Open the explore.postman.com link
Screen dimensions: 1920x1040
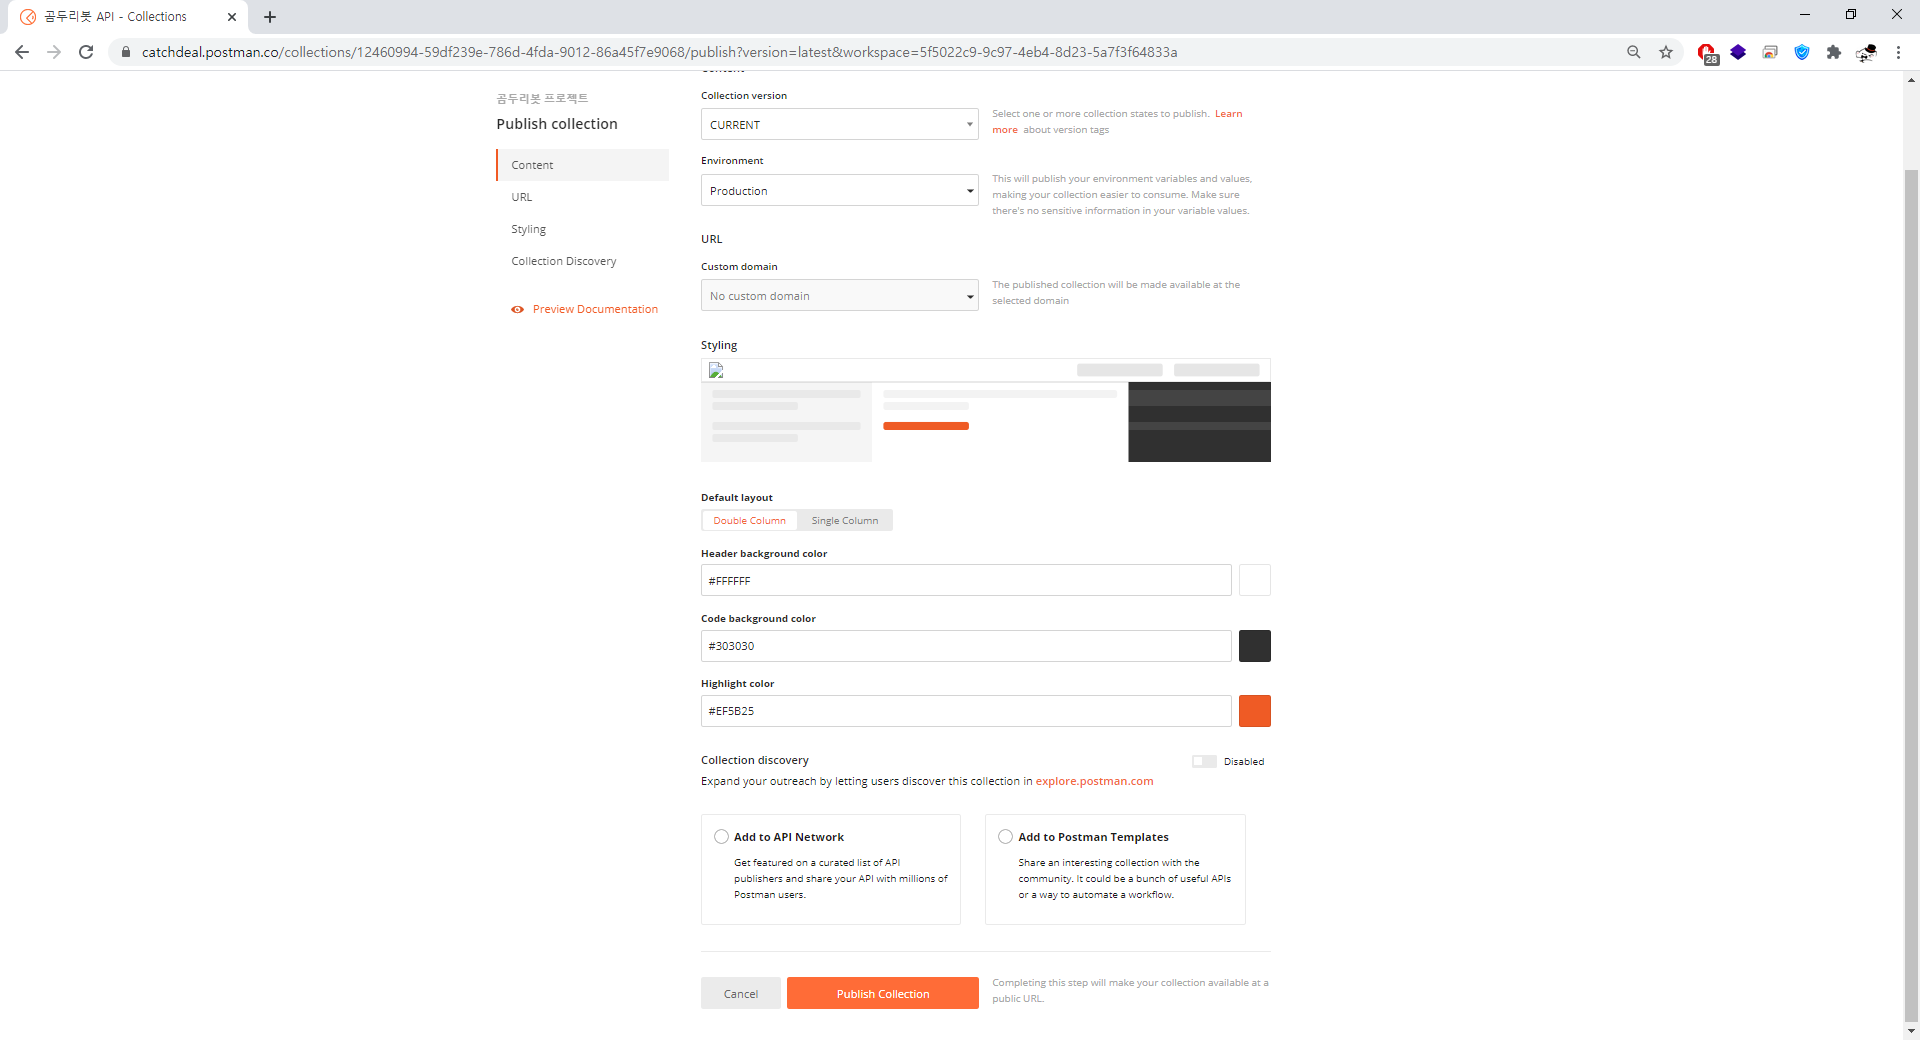[x=1094, y=782]
